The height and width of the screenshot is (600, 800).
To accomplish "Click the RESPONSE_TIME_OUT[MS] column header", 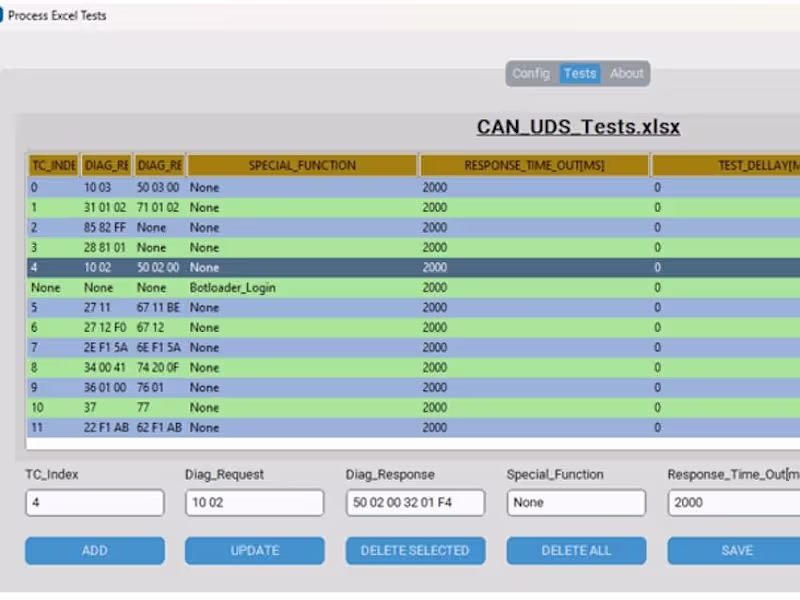I will point(534,164).
